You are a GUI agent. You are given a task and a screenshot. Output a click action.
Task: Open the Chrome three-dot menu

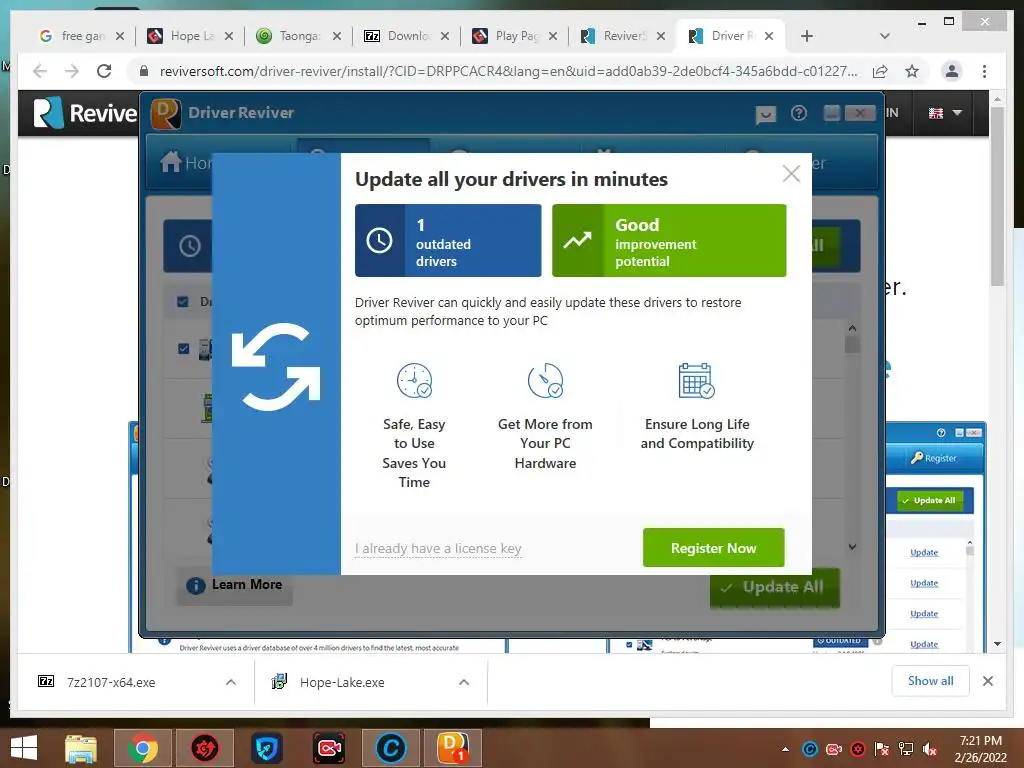click(x=984, y=71)
